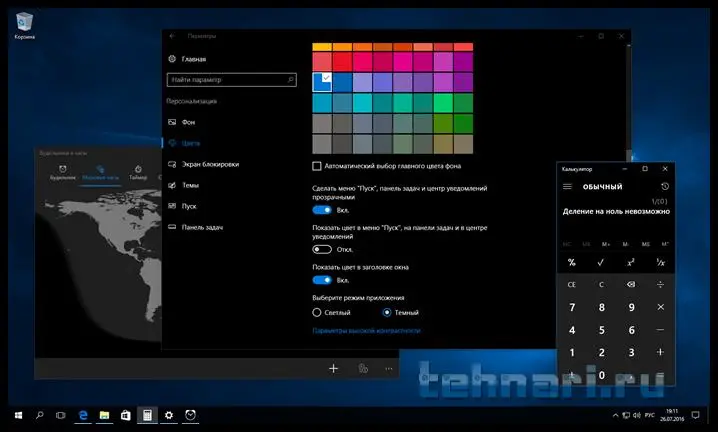Switch to the Таймер tab in Alarms app
Image resolution: width=718 pixels, height=432 pixels.
[138, 174]
